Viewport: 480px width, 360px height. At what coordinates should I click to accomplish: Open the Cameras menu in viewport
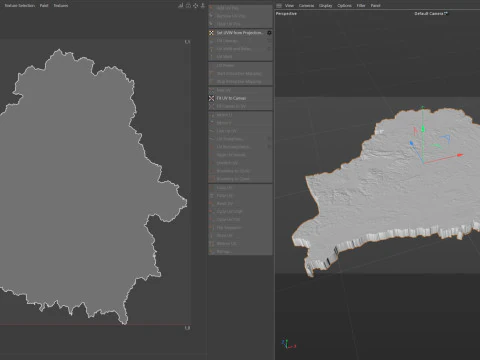306,5
